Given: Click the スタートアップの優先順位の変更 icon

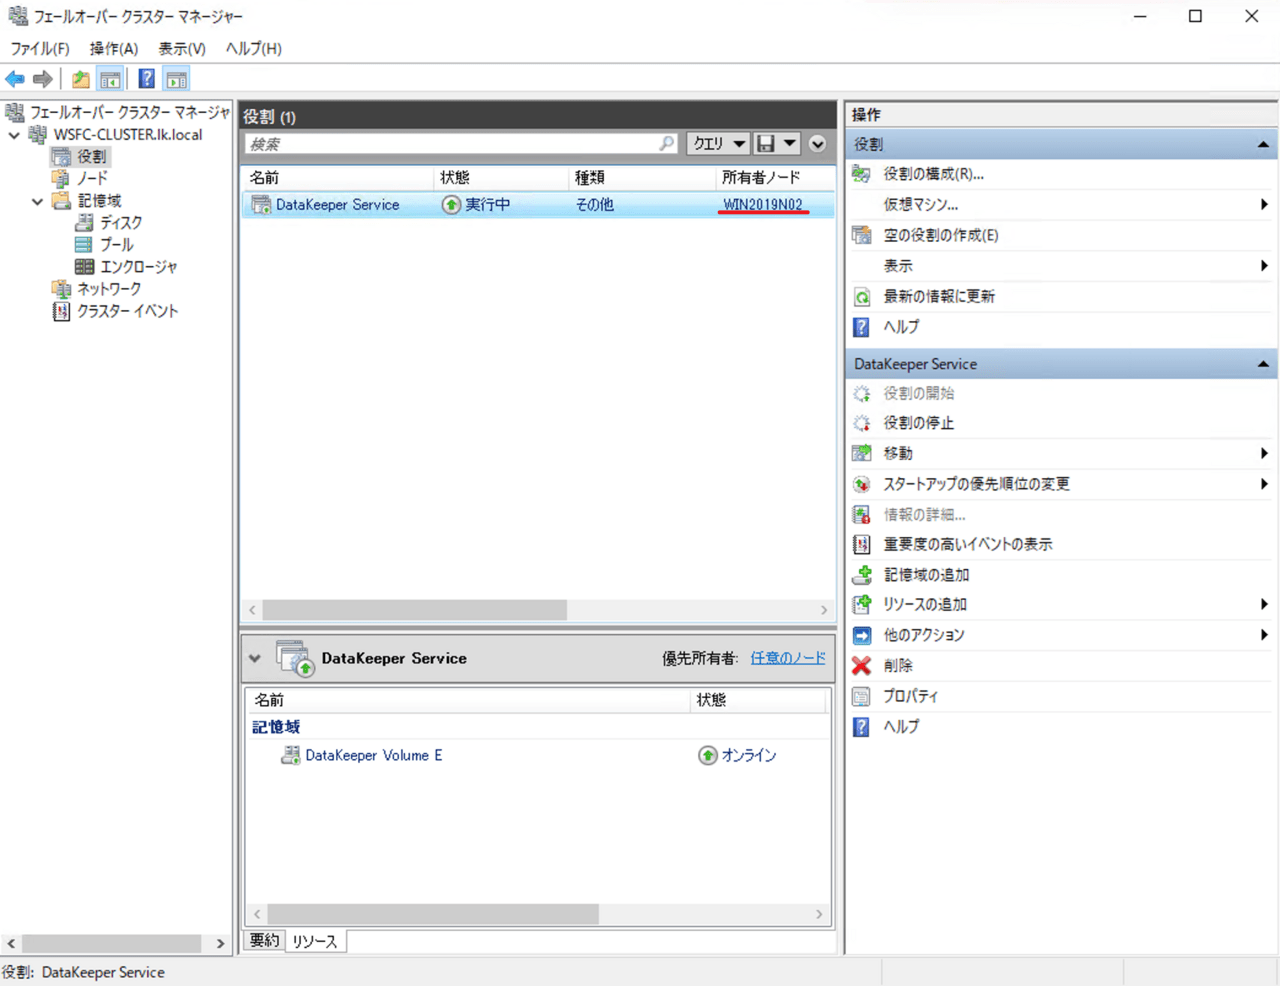Looking at the screenshot, I should [861, 484].
